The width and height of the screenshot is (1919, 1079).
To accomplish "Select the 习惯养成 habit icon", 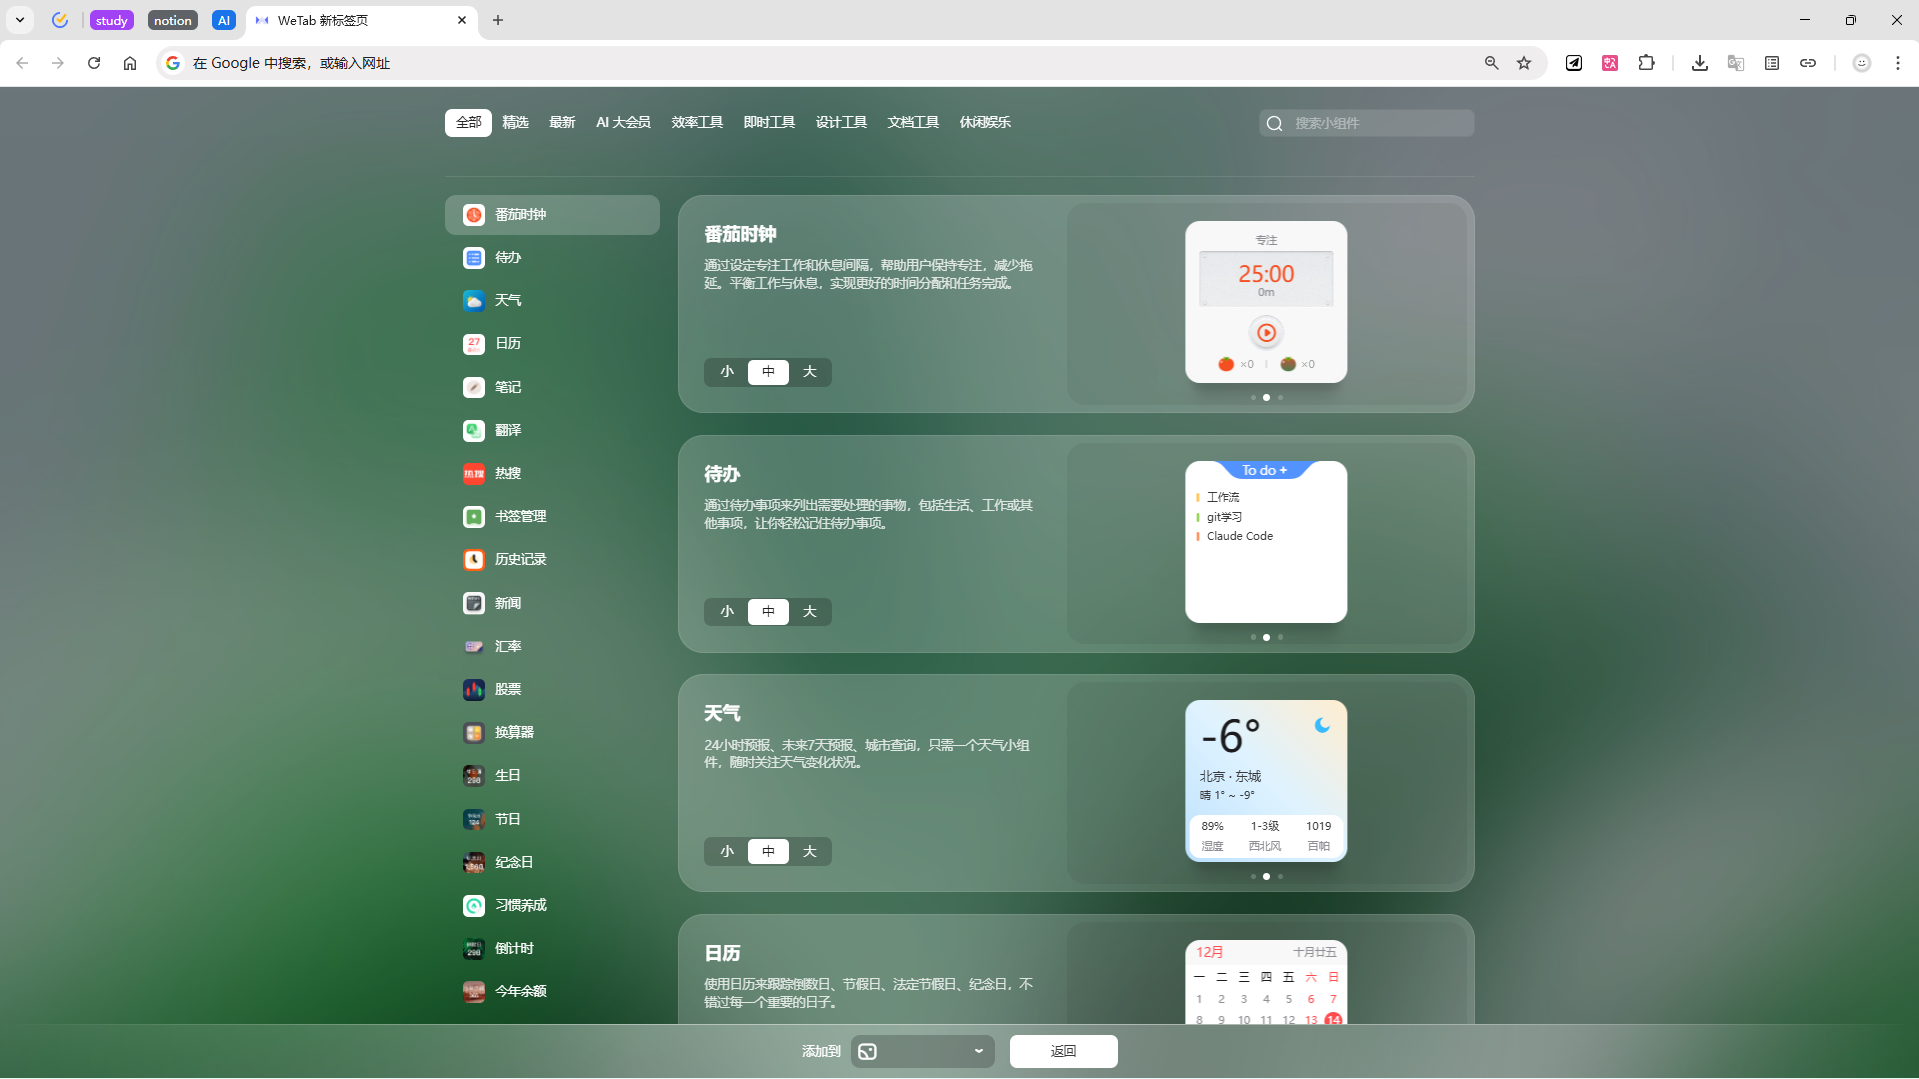I will pos(474,905).
